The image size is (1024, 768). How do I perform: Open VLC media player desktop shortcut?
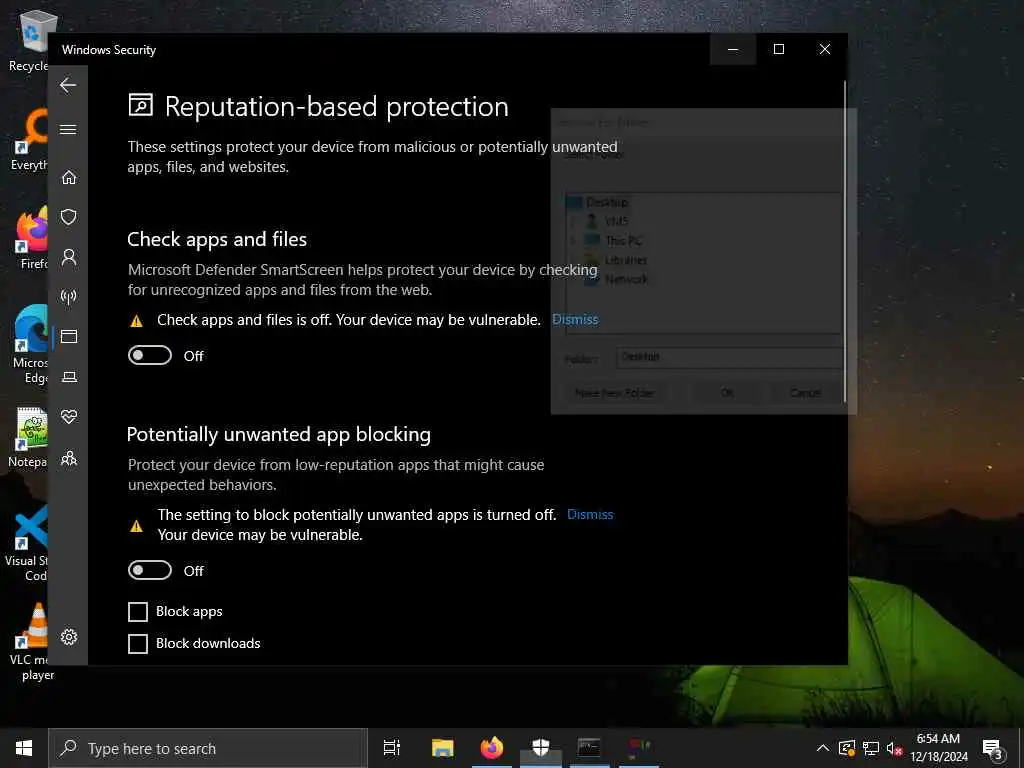30,640
